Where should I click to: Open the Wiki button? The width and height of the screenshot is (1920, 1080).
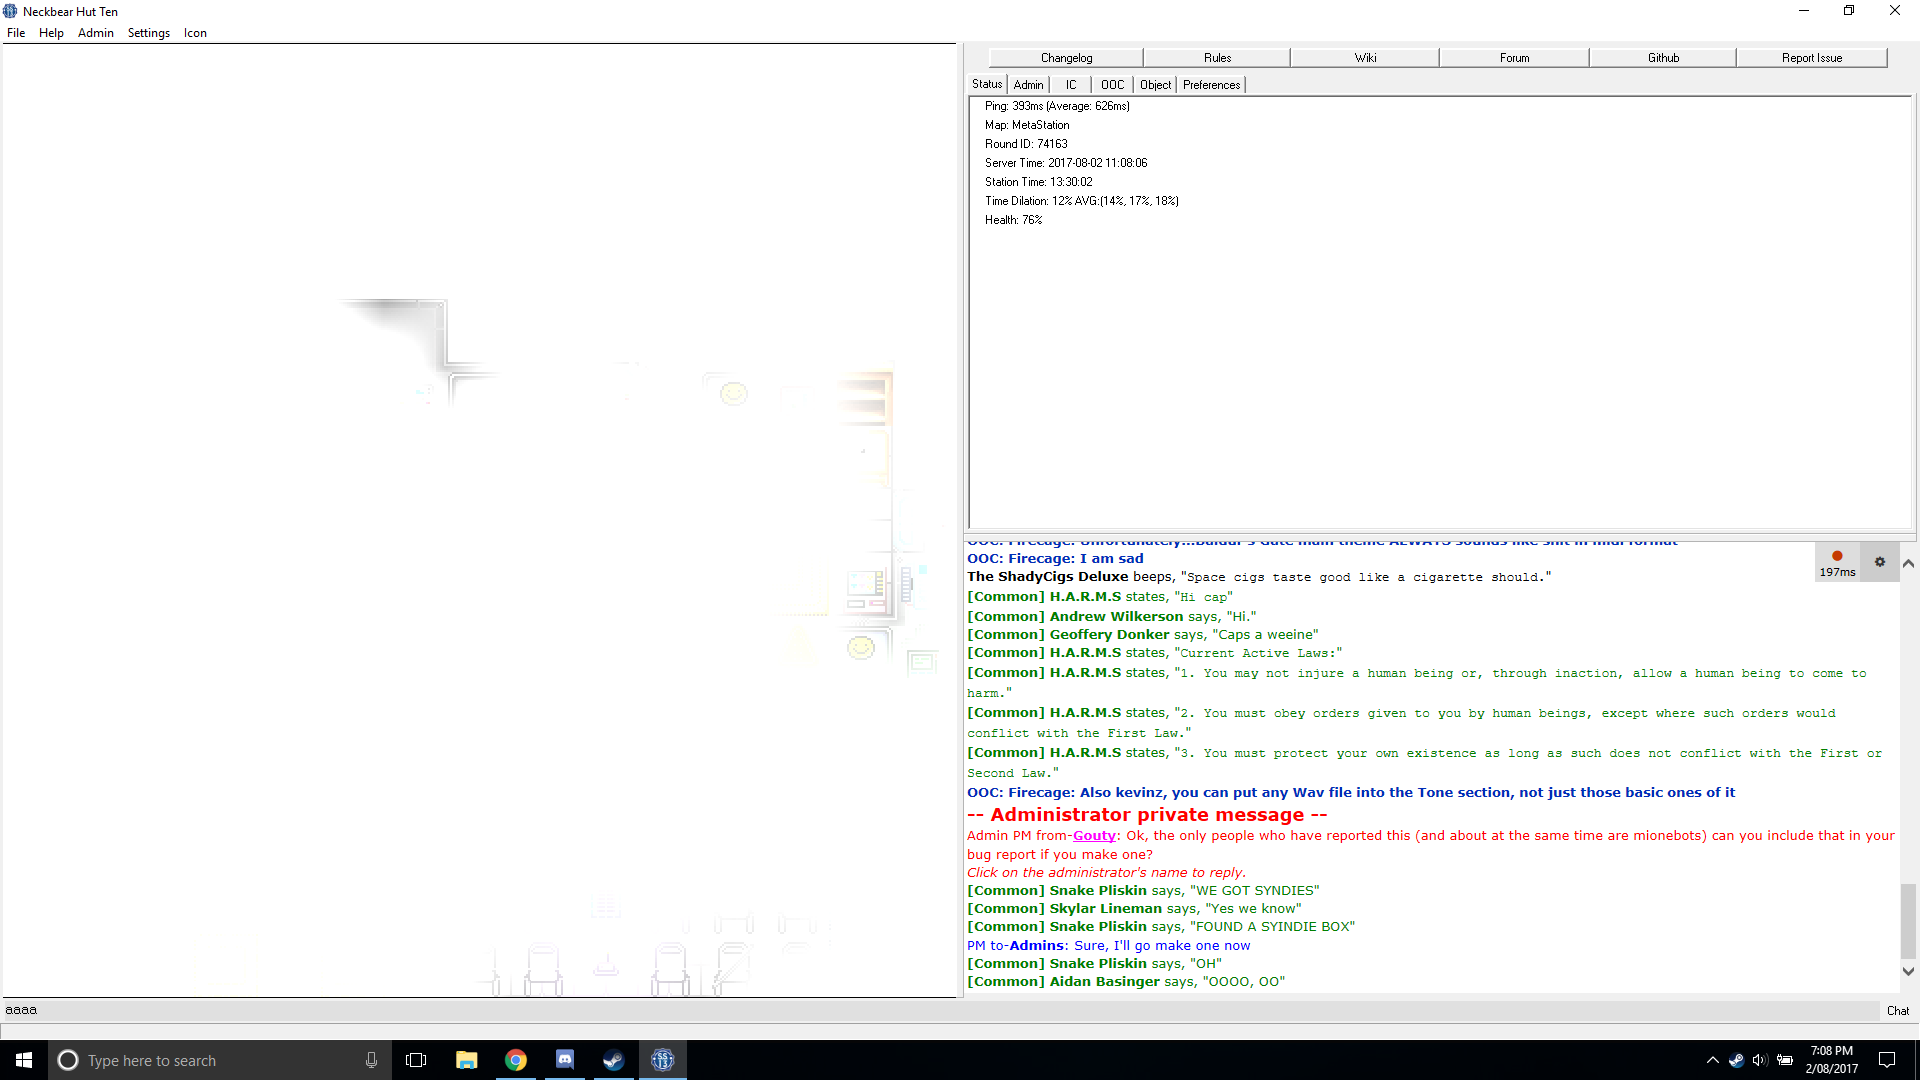coord(1365,58)
